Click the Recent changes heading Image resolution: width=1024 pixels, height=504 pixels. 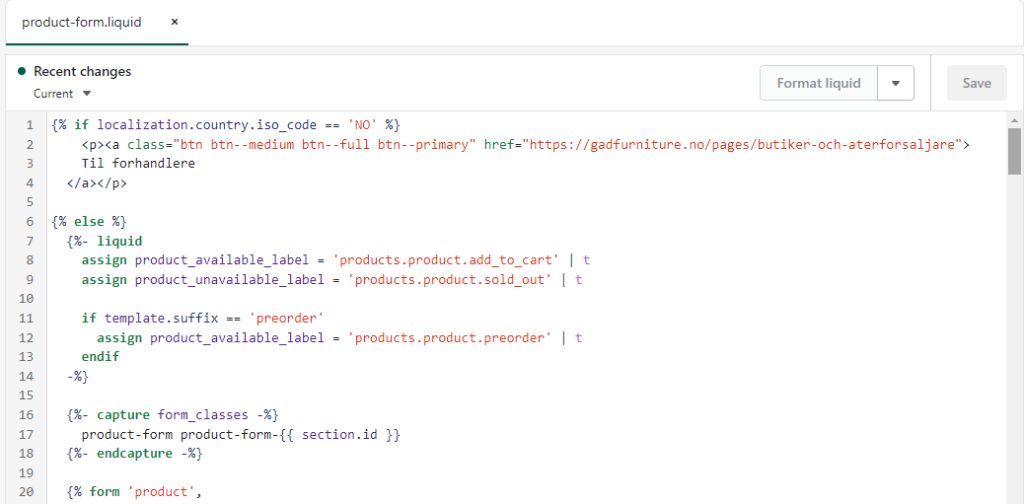click(x=82, y=71)
